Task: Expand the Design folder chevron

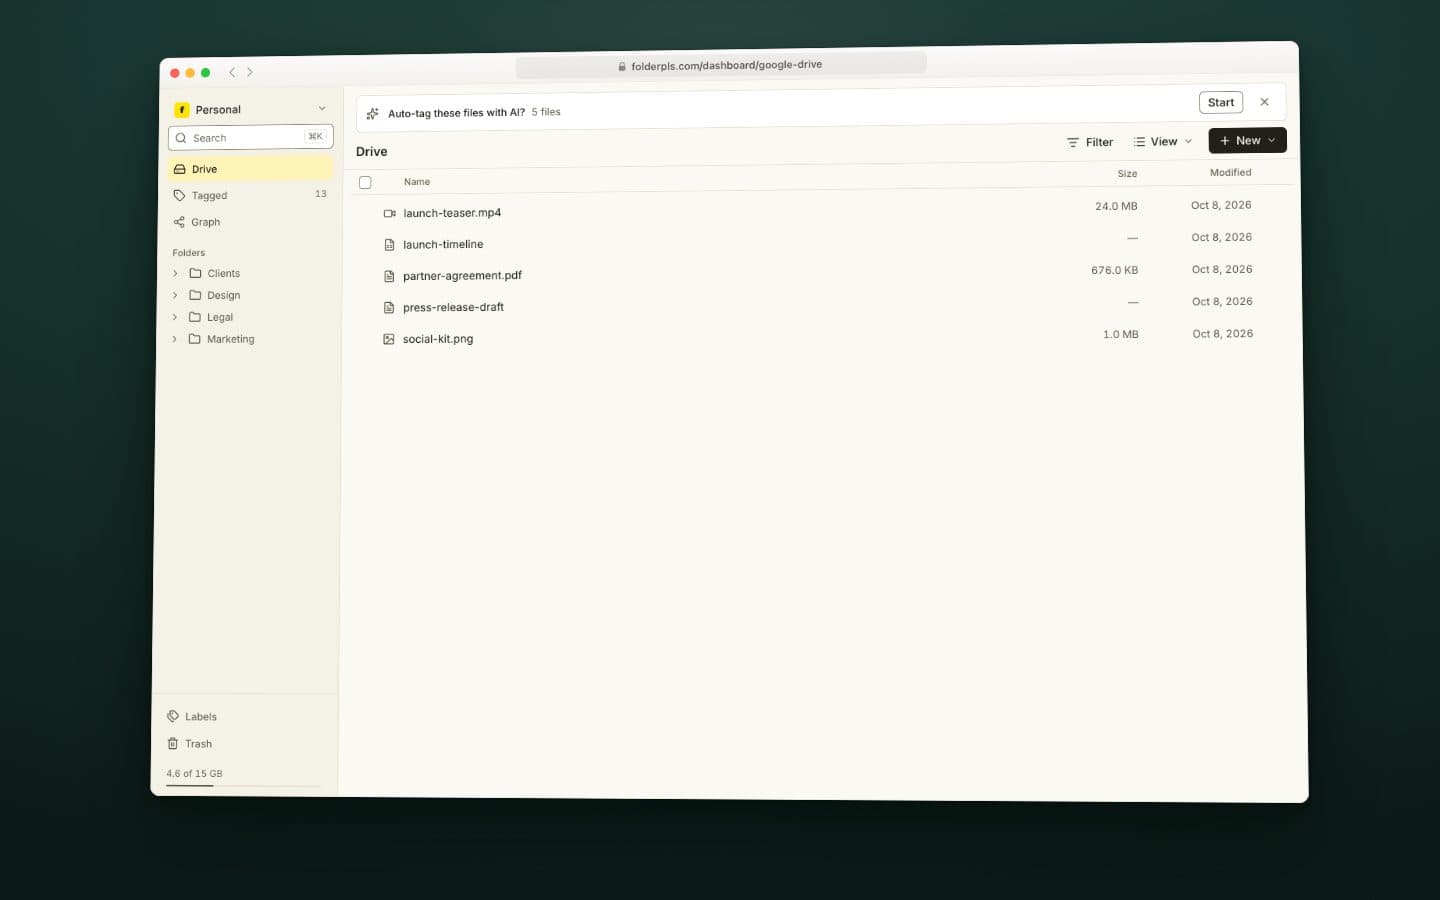Action: [x=175, y=295]
